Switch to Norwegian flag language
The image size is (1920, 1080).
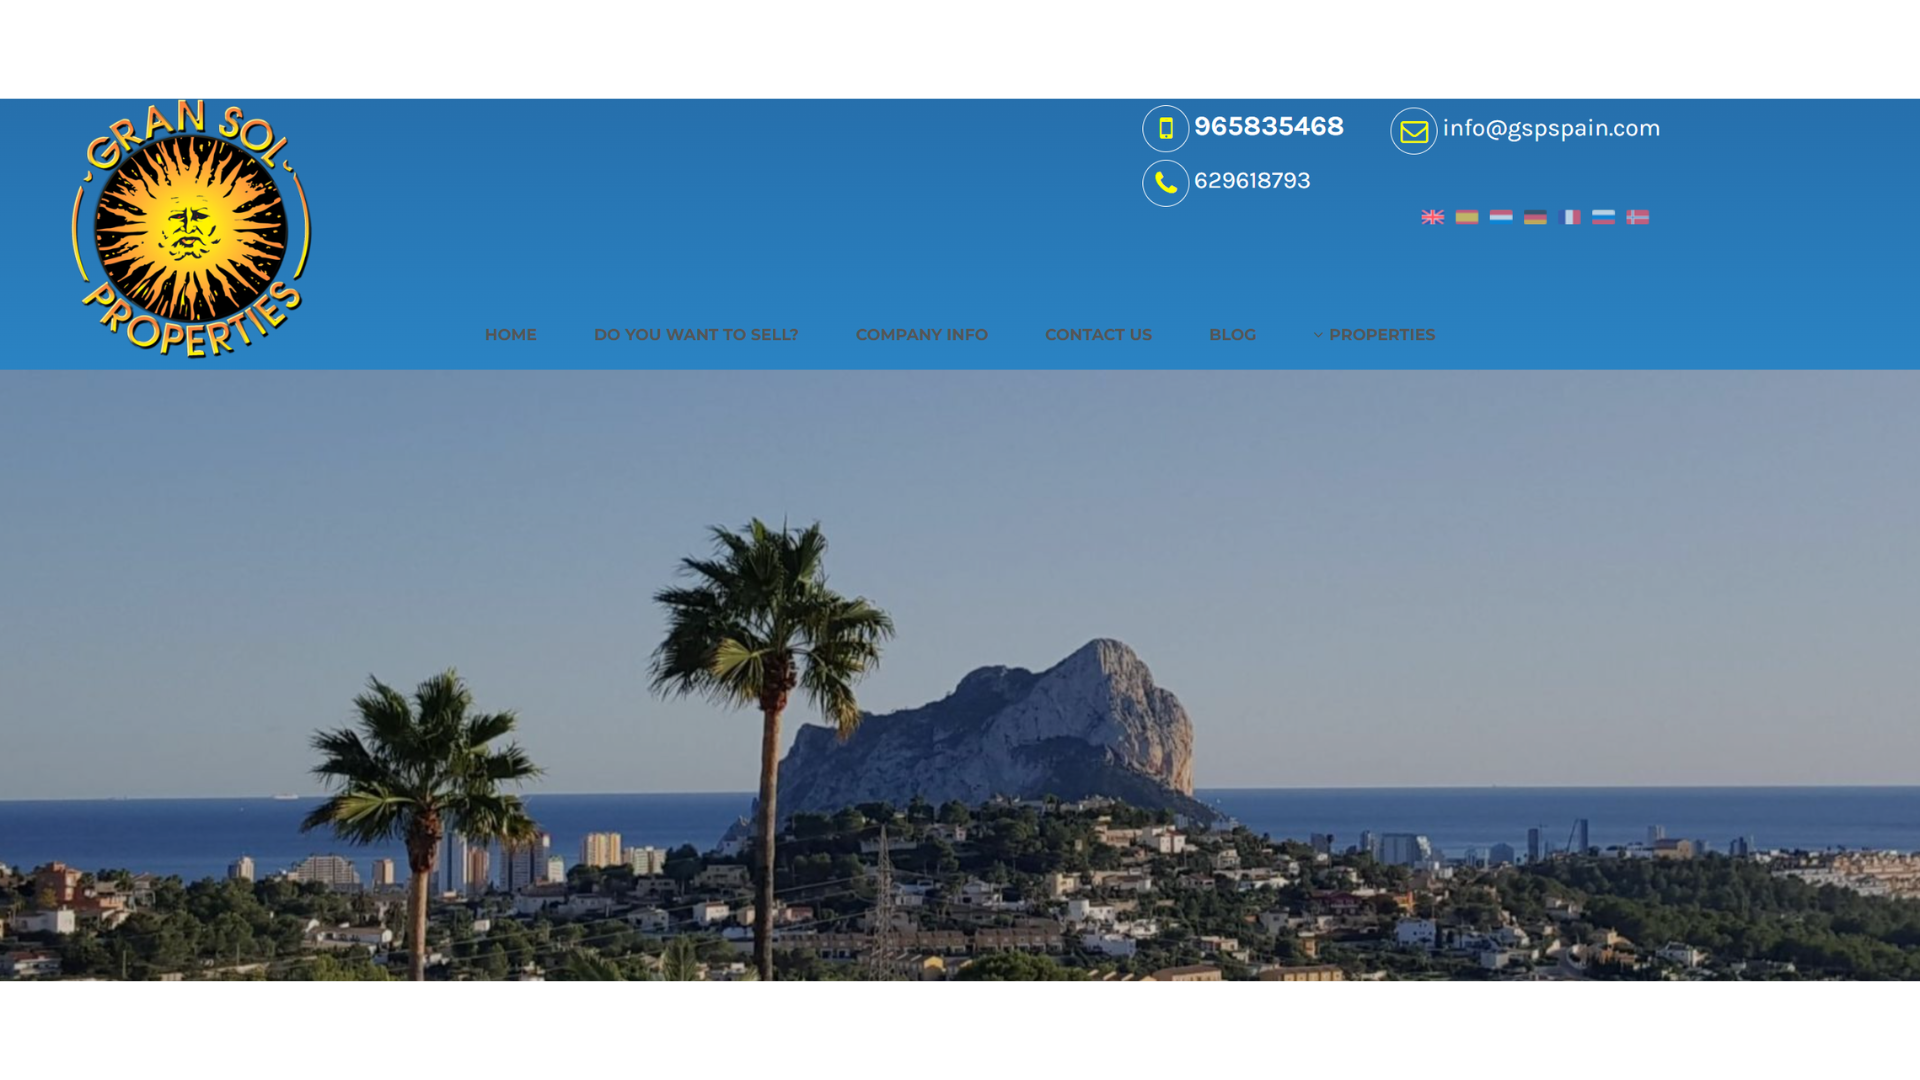pos(1637,217)
